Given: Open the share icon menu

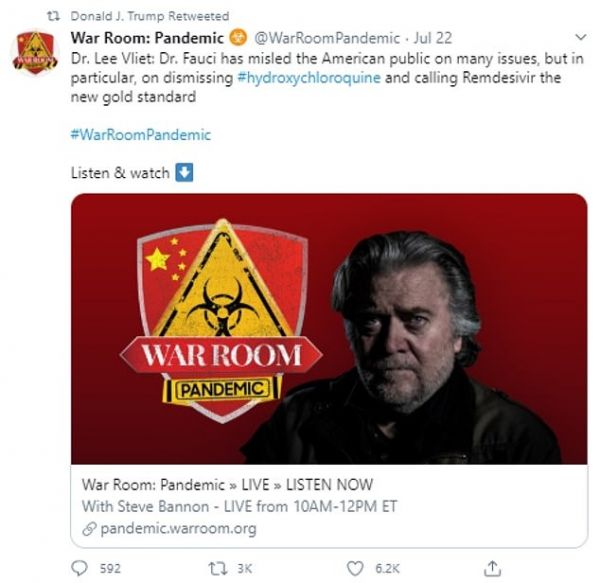Looking at the screenshot, I should (x=491, y=567).
